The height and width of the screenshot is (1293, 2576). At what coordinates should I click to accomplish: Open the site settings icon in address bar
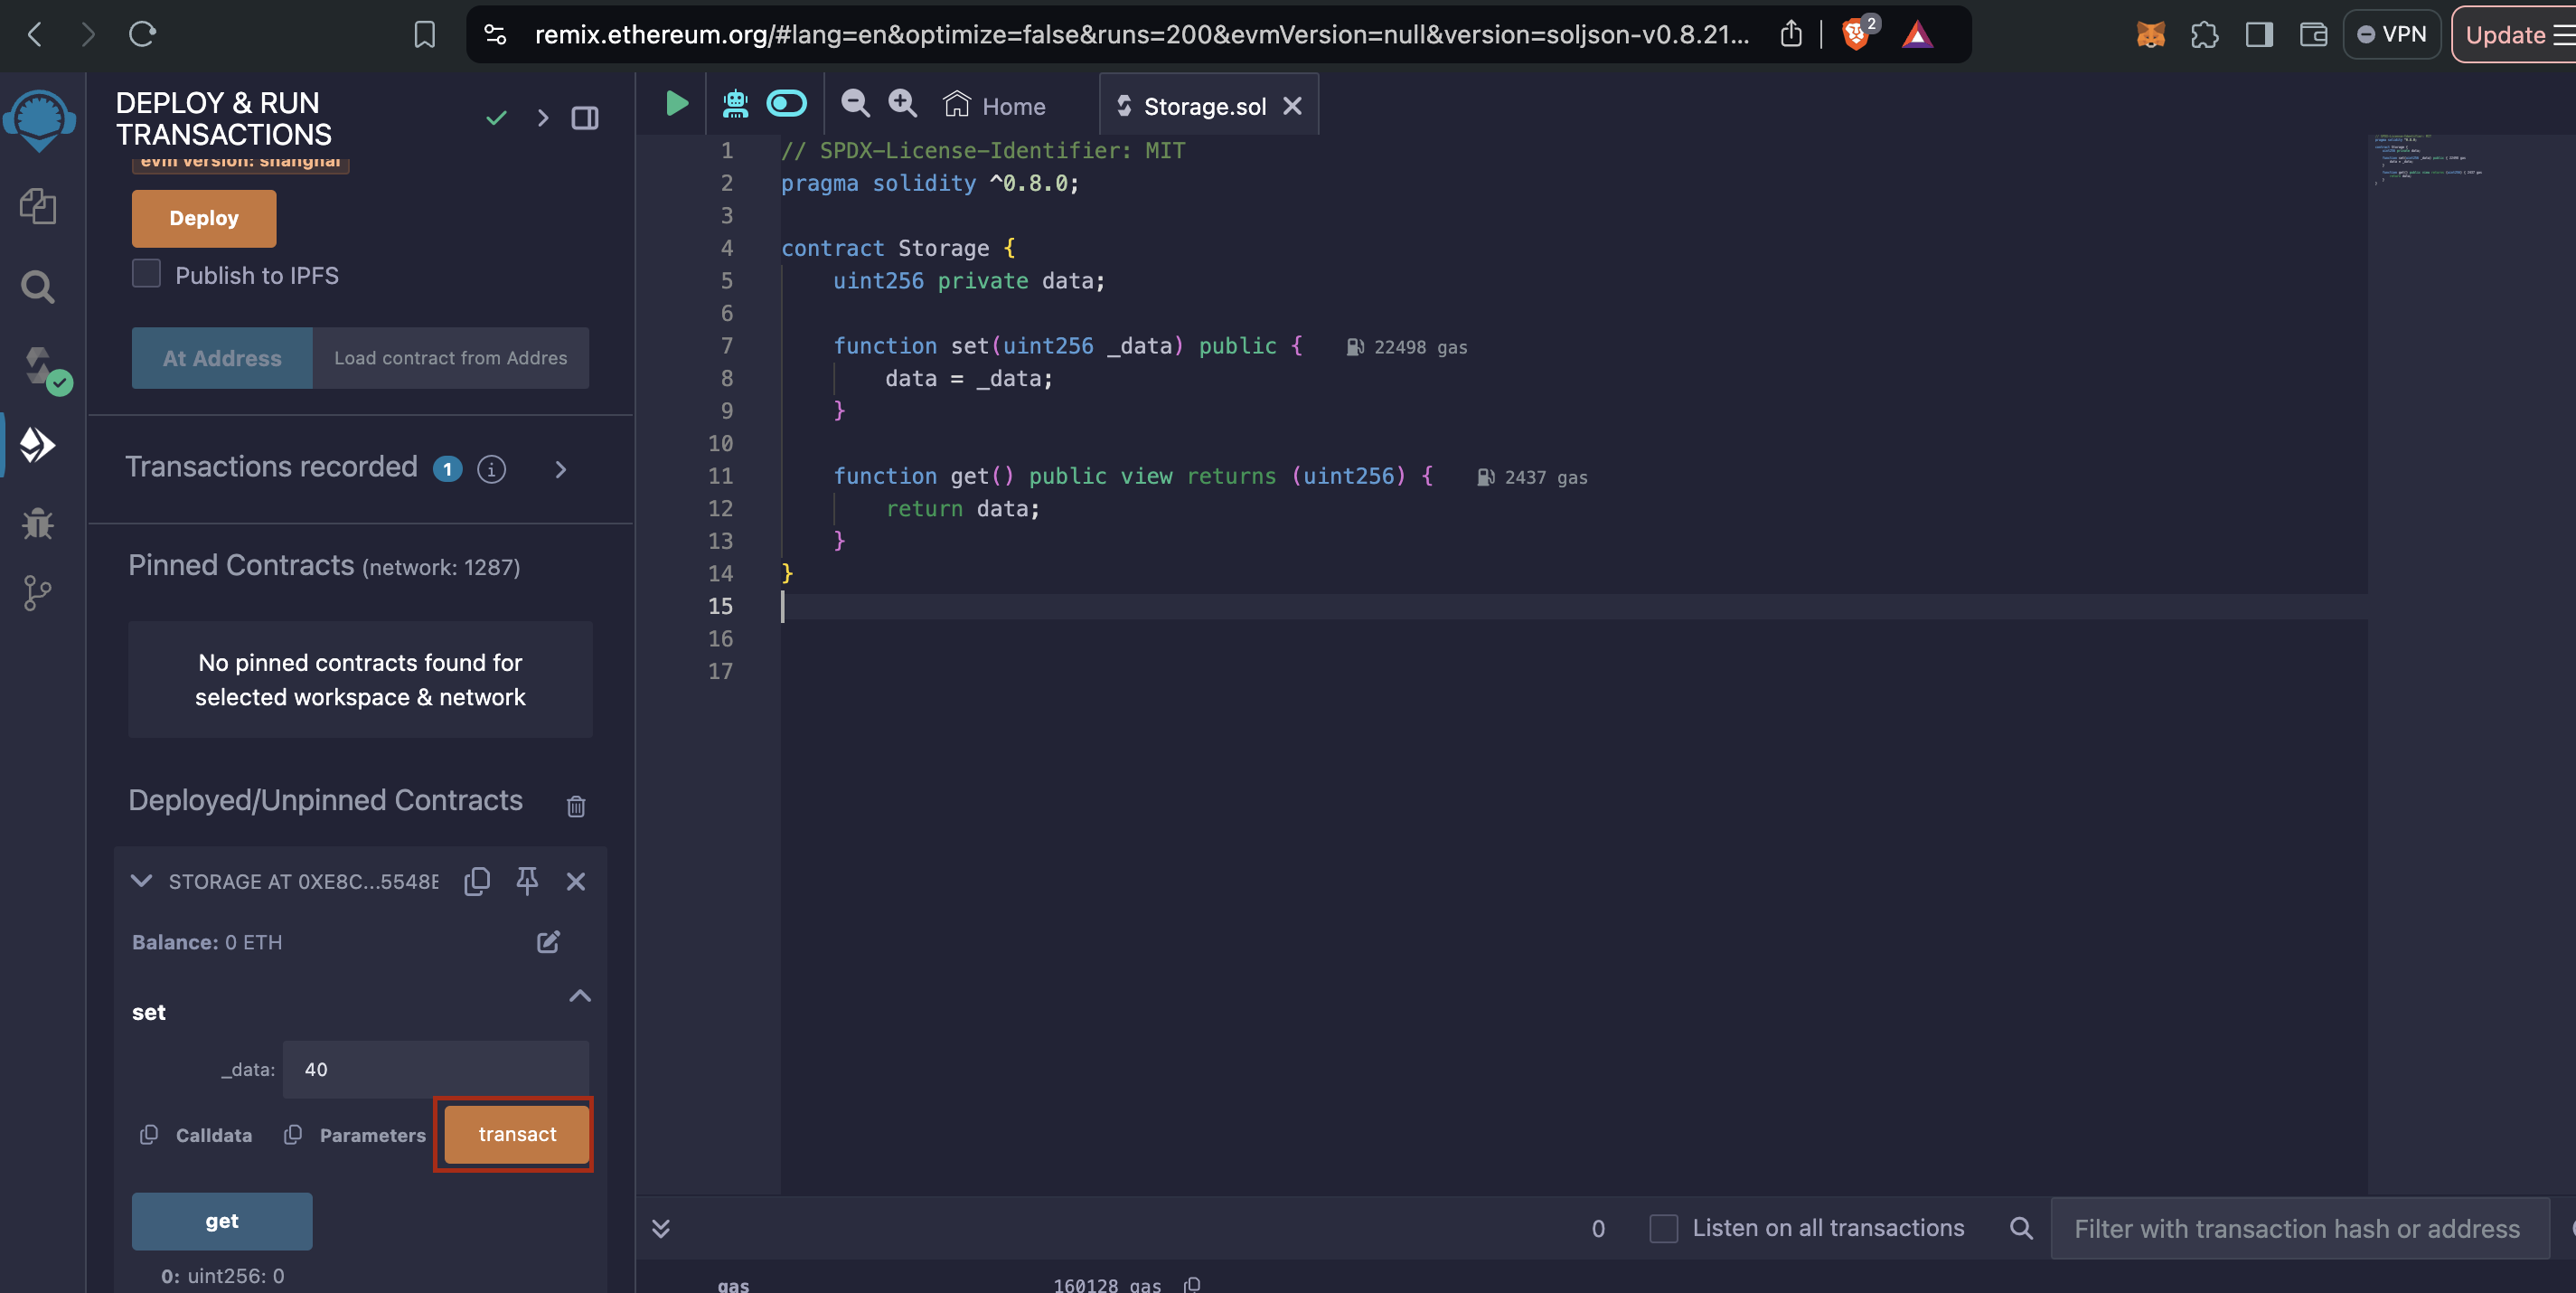[495, 35]
